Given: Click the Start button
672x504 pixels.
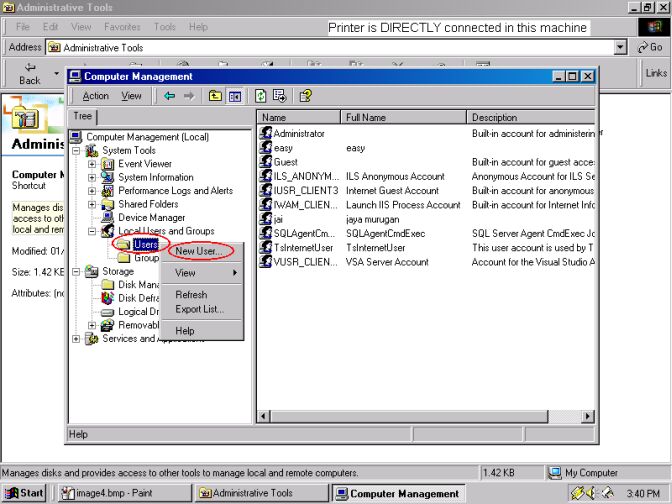Looking at the screenshot, I should 25,493.
